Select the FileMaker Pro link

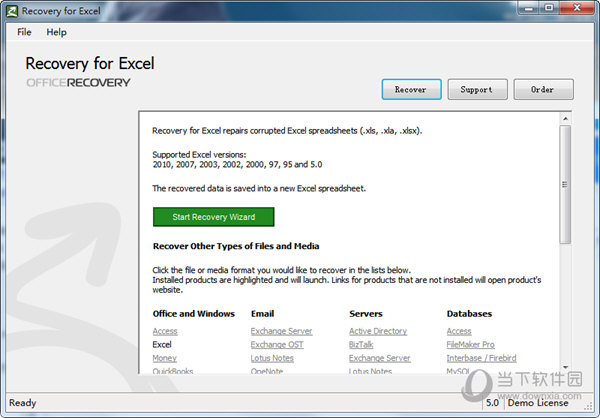coord(471,345)
